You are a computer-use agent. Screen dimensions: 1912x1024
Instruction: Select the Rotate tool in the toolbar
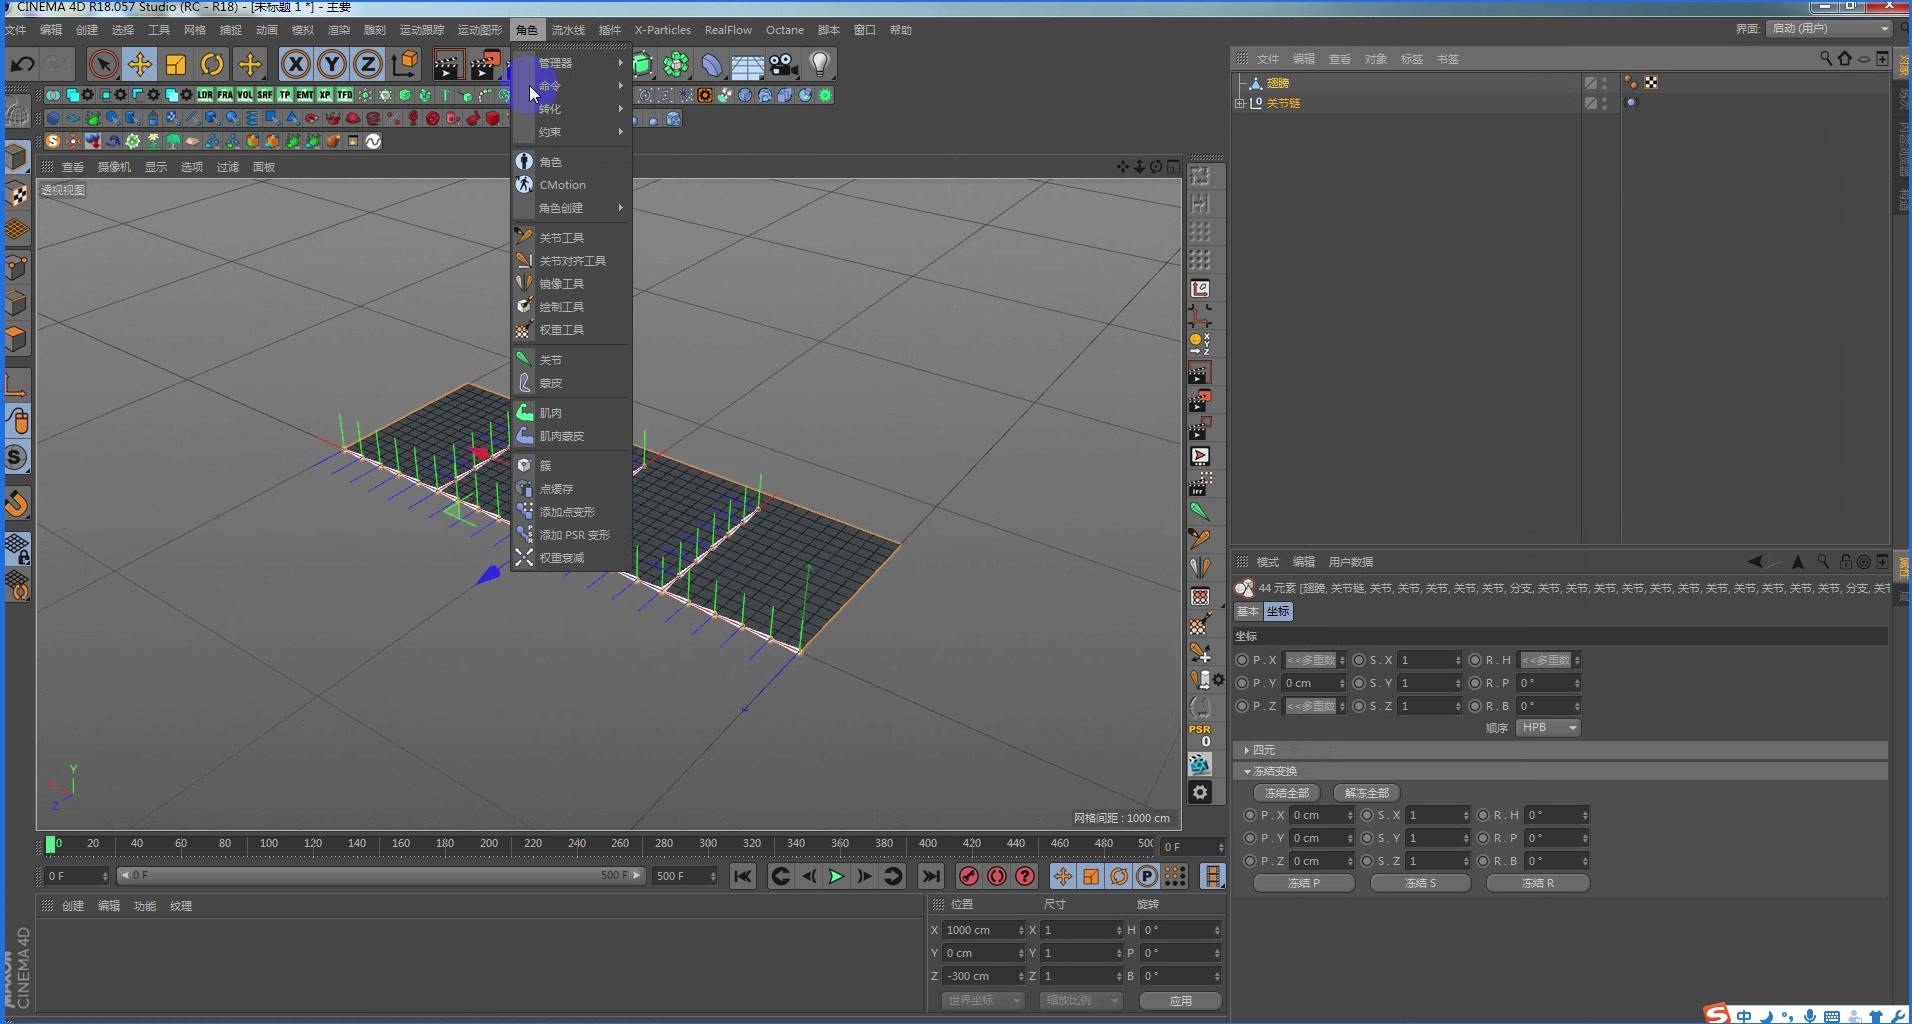click(x=211, y=64)
